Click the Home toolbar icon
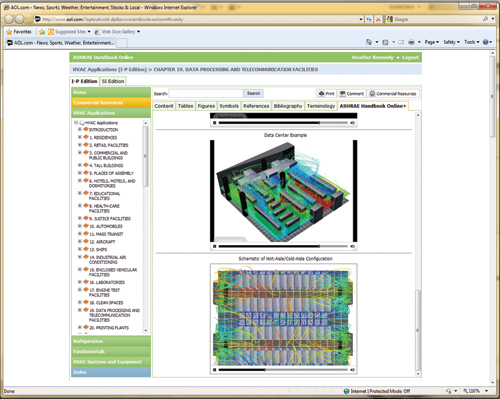This screenshot has height=399, width=500. point(369,42)
